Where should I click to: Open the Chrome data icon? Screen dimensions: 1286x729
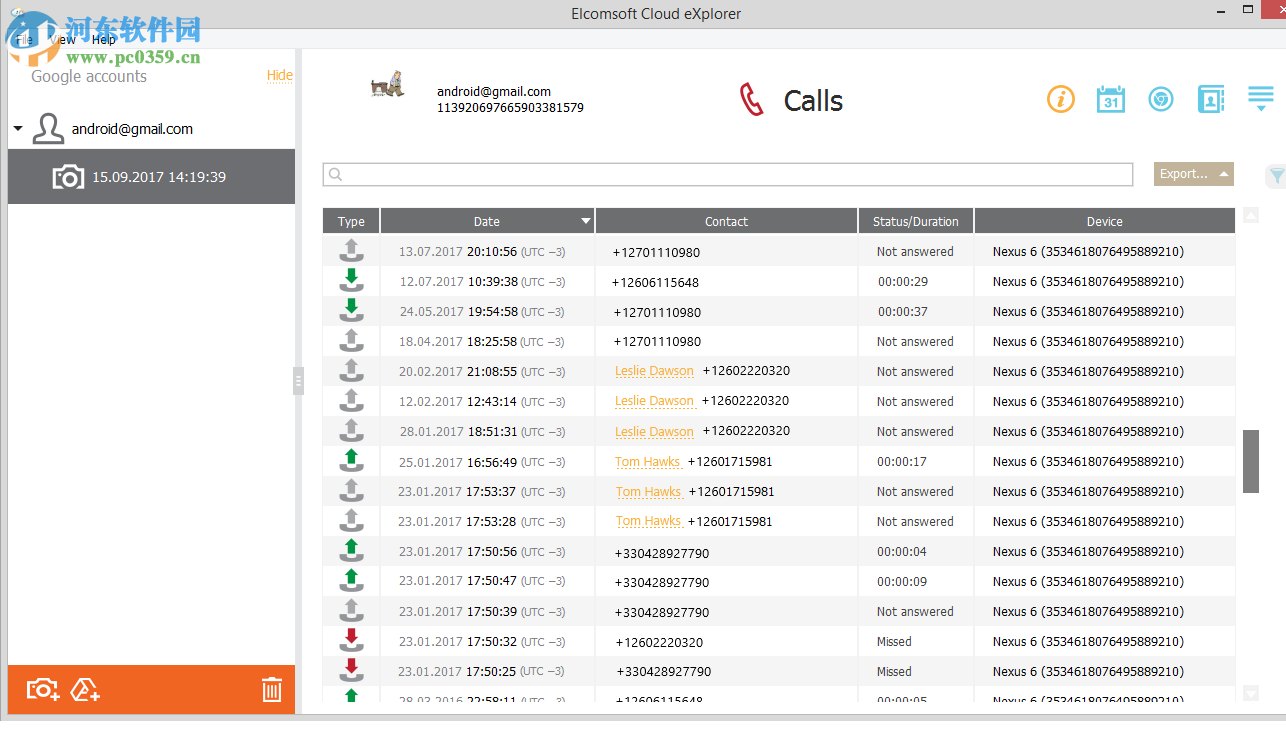1161,99
